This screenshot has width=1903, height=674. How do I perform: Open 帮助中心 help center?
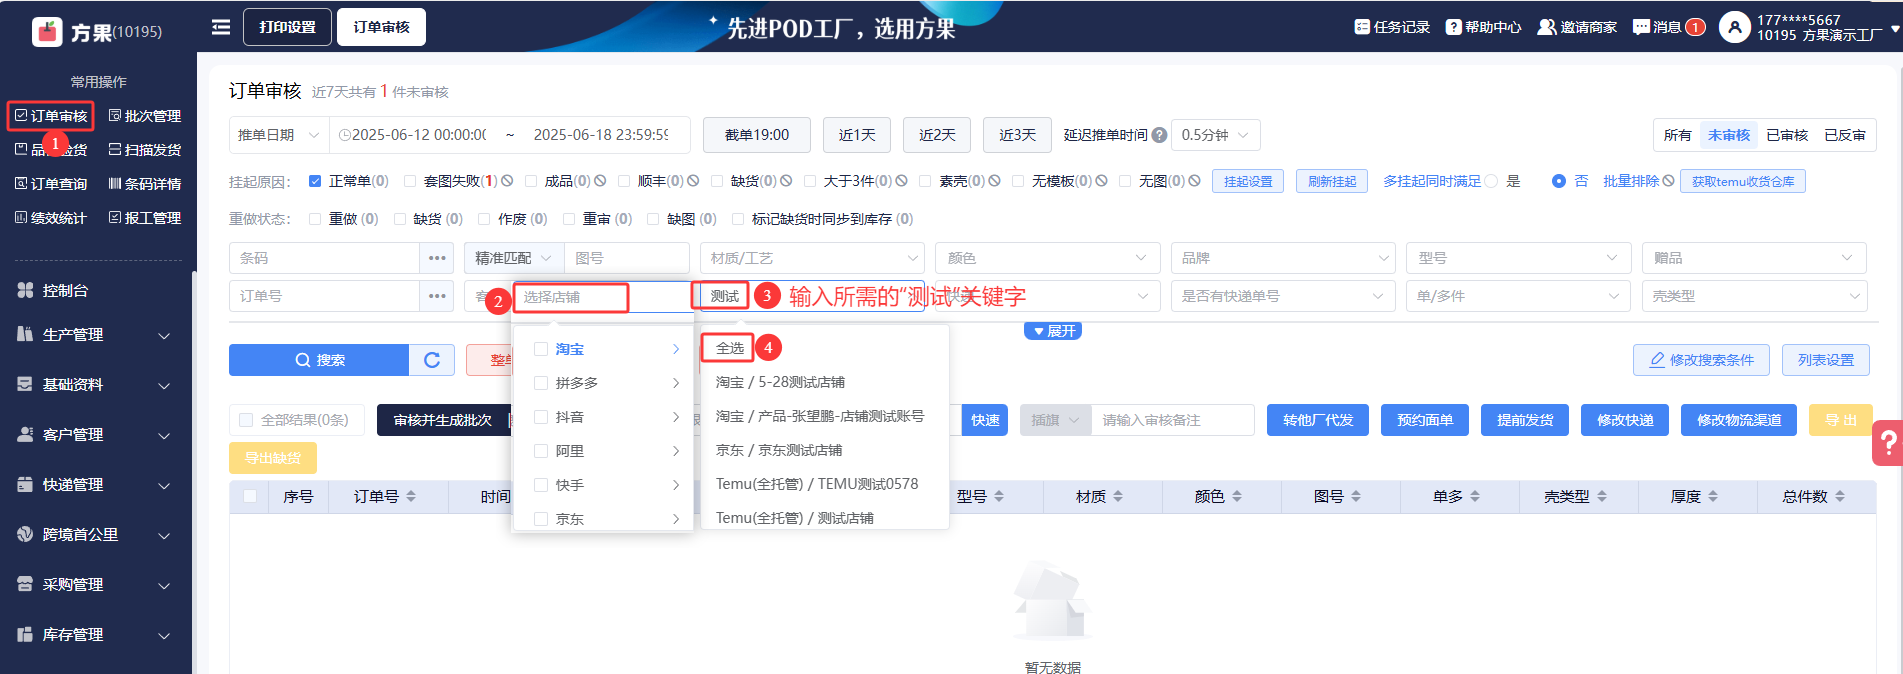coord(1483,27)
